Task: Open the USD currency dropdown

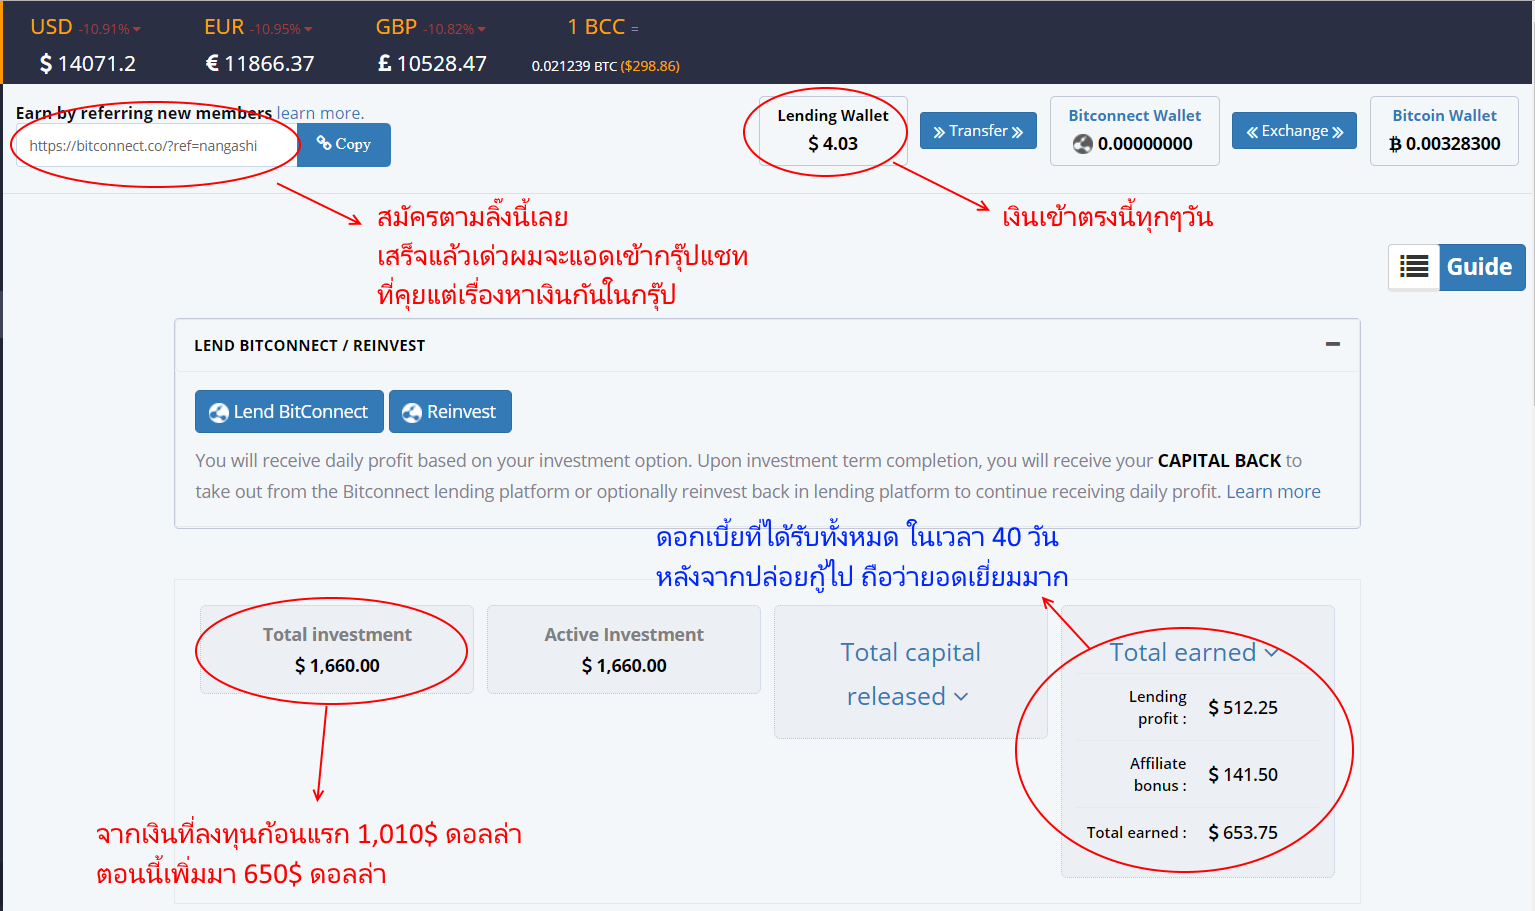Action: [x=85, y=28]
